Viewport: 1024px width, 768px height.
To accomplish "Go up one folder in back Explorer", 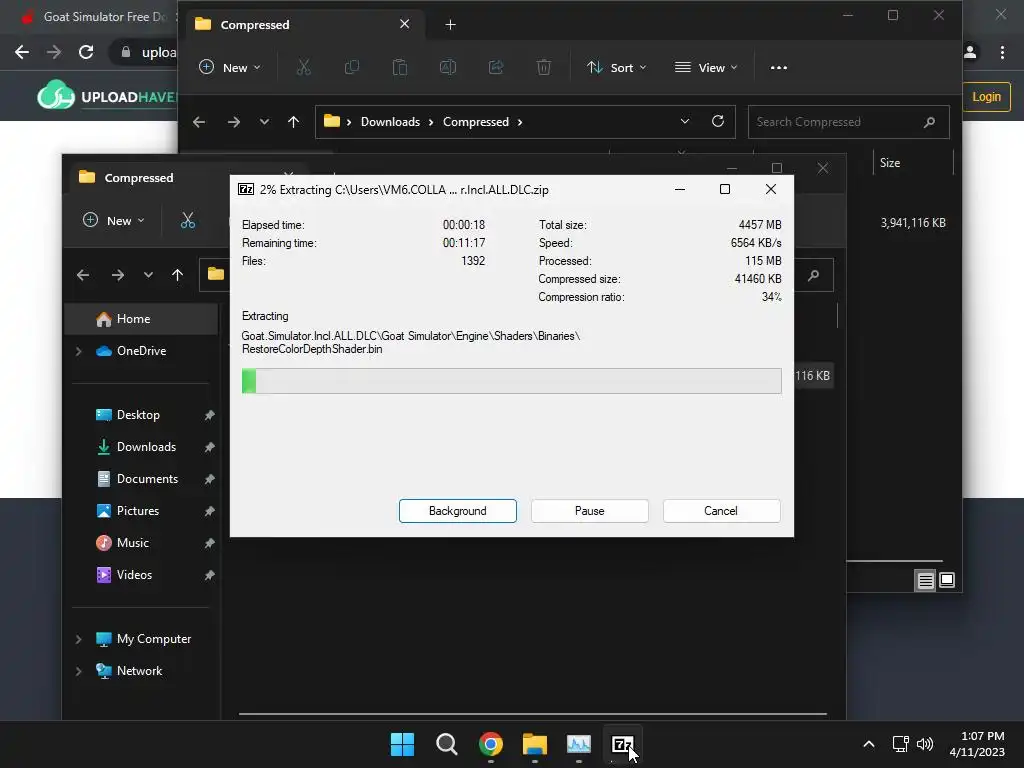I will tap(293, 122).
